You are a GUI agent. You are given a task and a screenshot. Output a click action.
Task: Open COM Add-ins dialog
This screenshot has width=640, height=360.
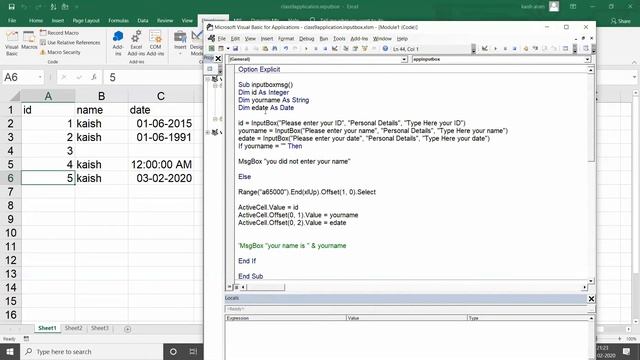pyautogui.click(x=155, y=42)
